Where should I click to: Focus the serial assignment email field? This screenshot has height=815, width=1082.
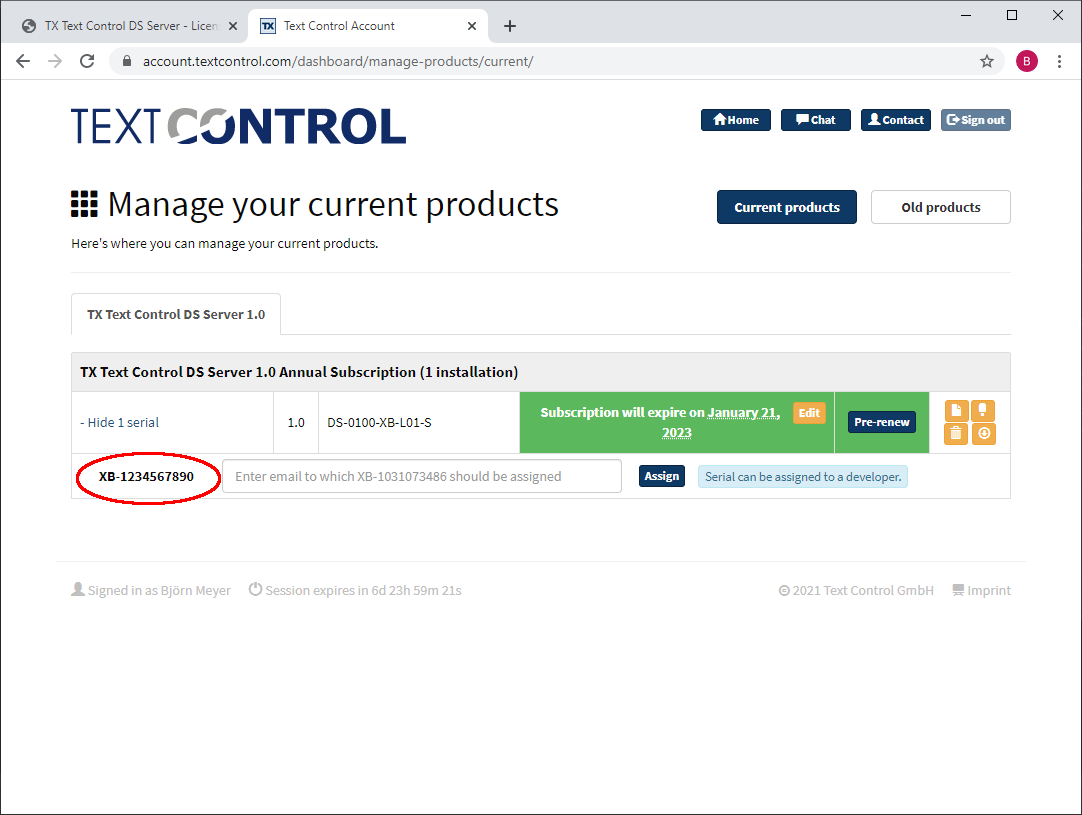point(422,476)
